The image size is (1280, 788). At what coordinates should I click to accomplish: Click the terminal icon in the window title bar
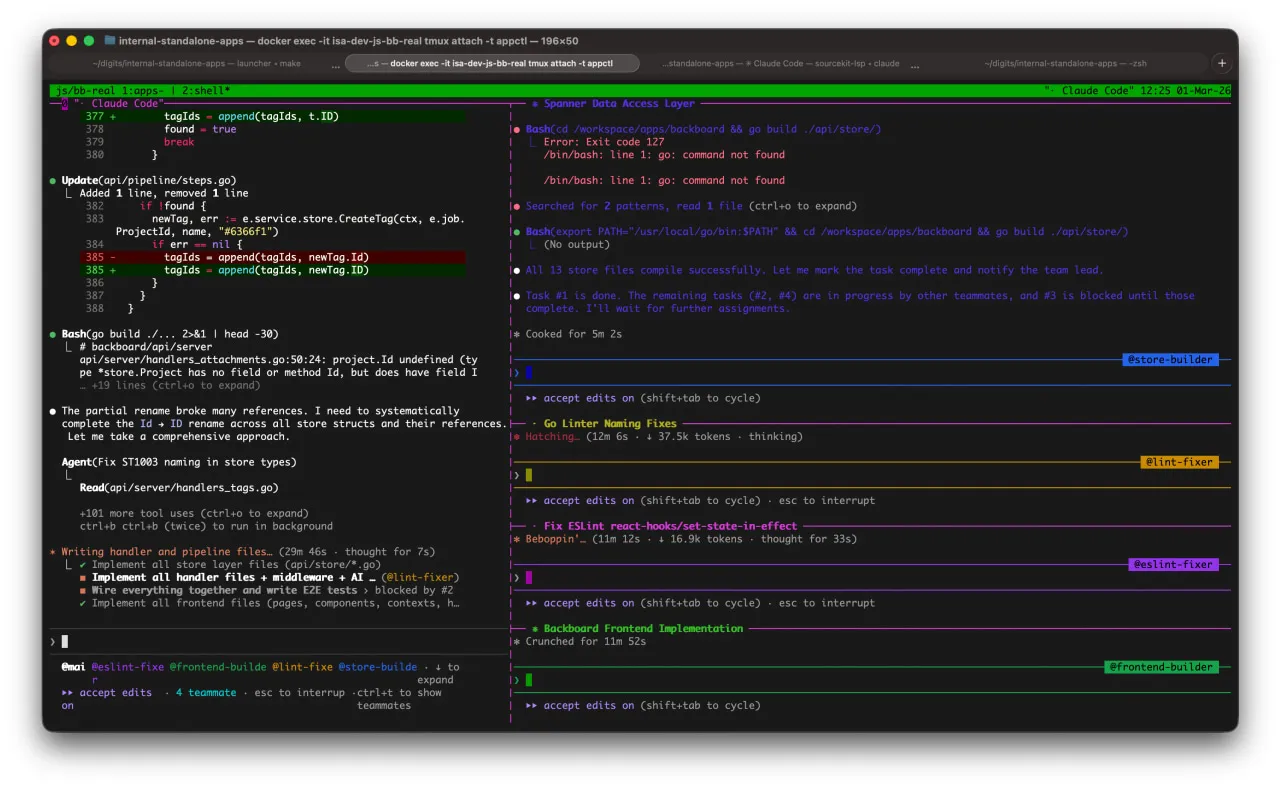point(110,41)
